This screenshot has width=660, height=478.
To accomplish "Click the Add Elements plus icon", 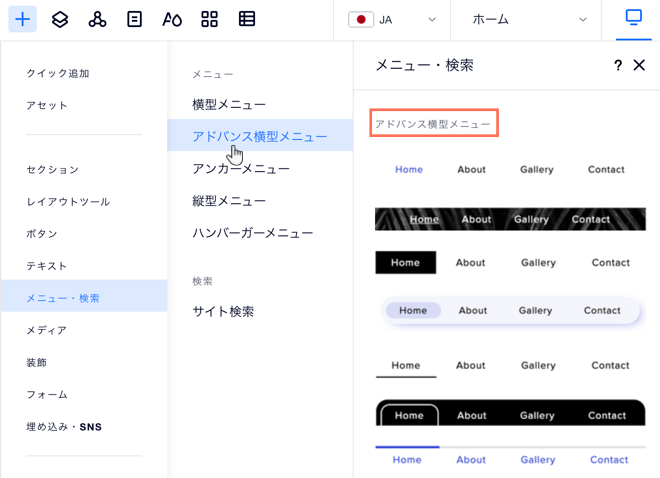I will click(23, 19).
